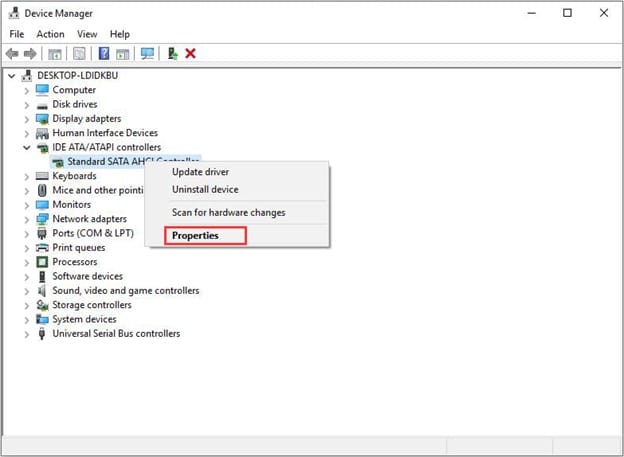This screenshot has width=624, height=457.
Task: Select the Ports (COM & LPT) label
Action: (x=93, y=233)
